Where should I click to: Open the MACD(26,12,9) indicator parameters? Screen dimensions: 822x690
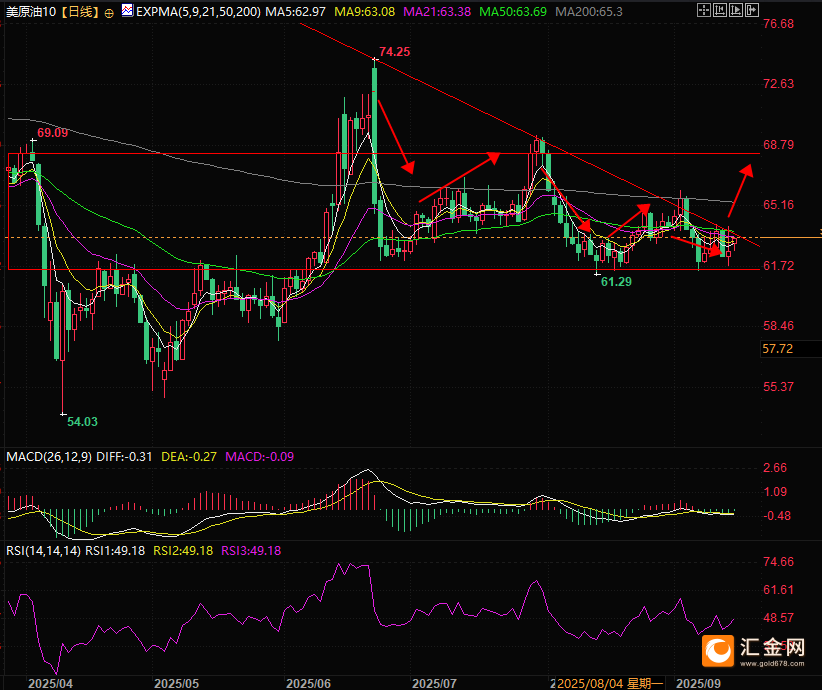coord(50,457)
